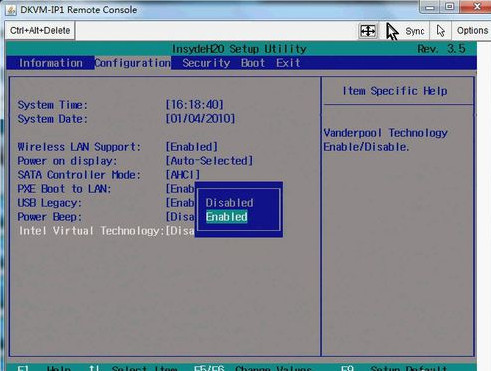Click the Java icon in the title bar
The width and height of the screenshot is (491, 371).
[11, 10]
